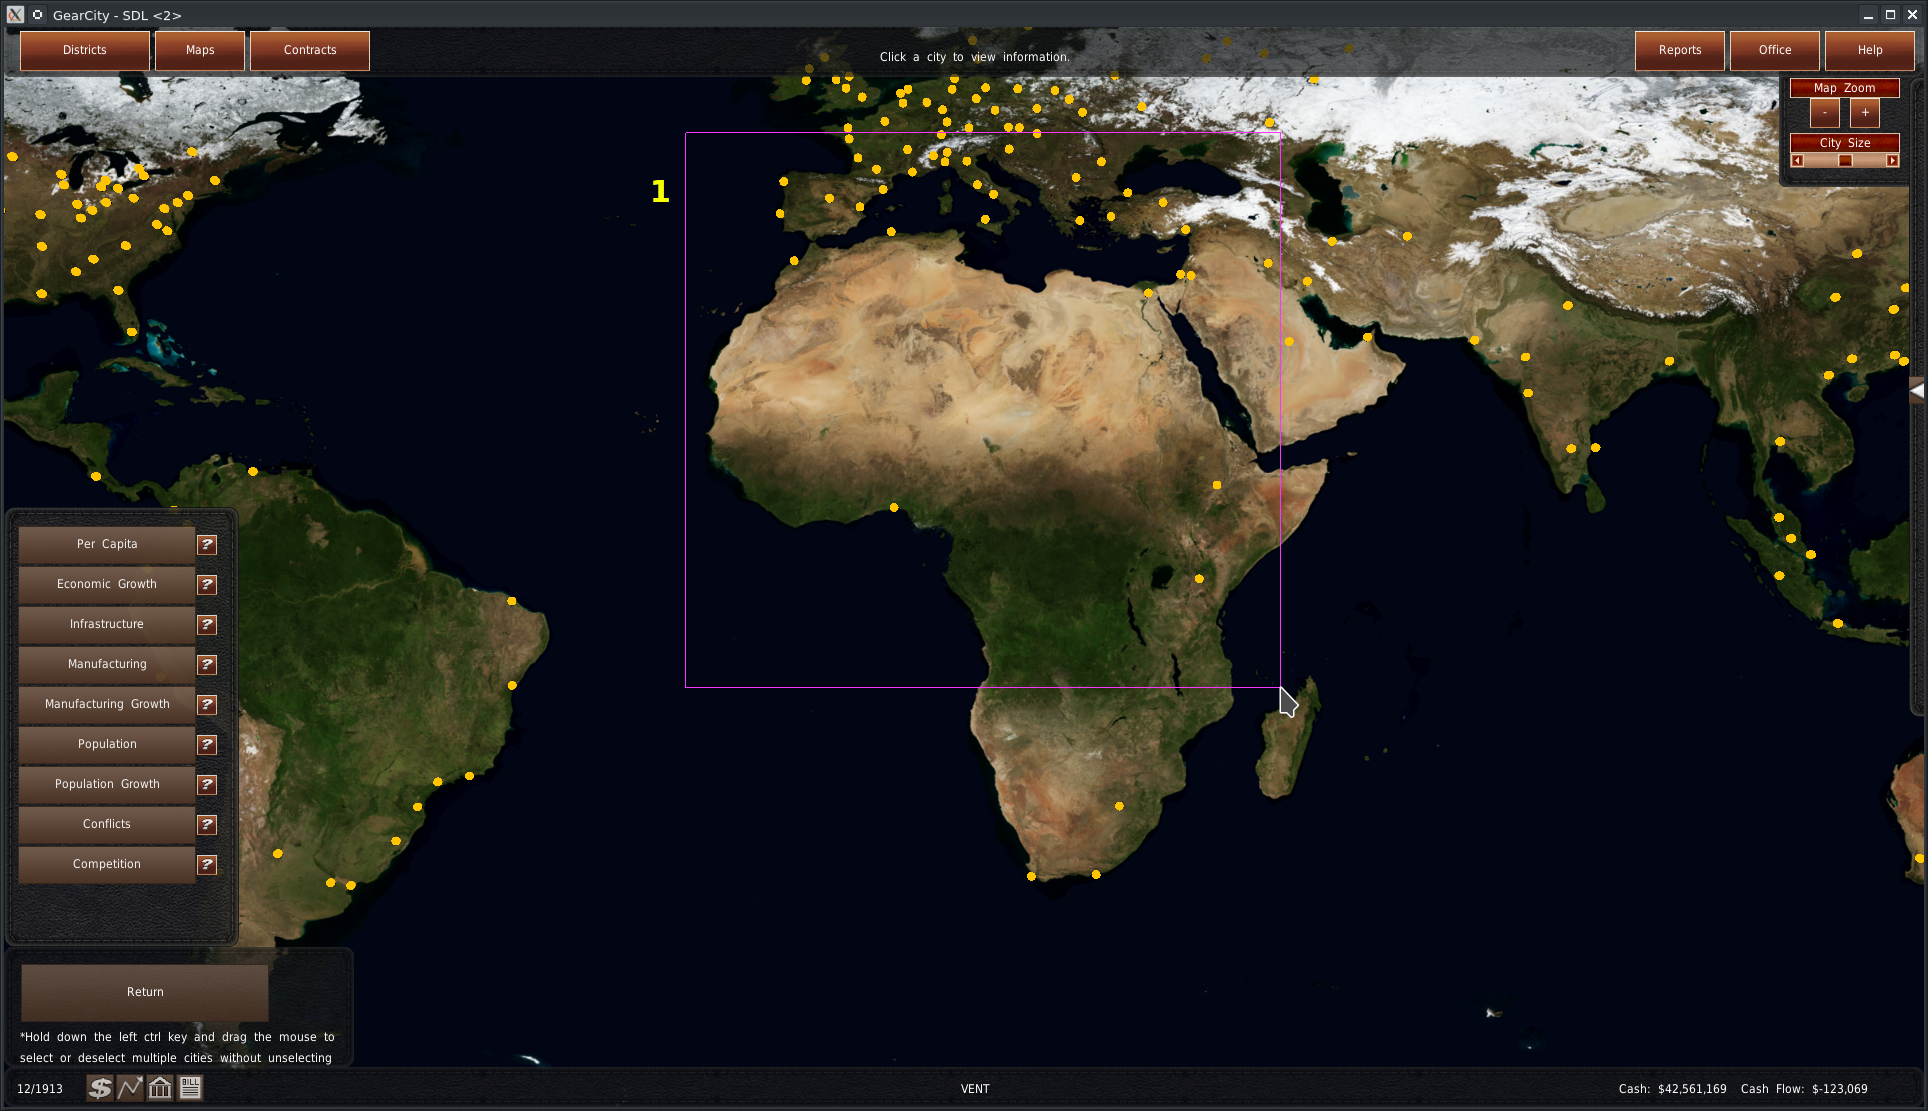Open the bank building icon
The image size is (1928, 1111).
pyautogui.click(x=160, y=1088)
